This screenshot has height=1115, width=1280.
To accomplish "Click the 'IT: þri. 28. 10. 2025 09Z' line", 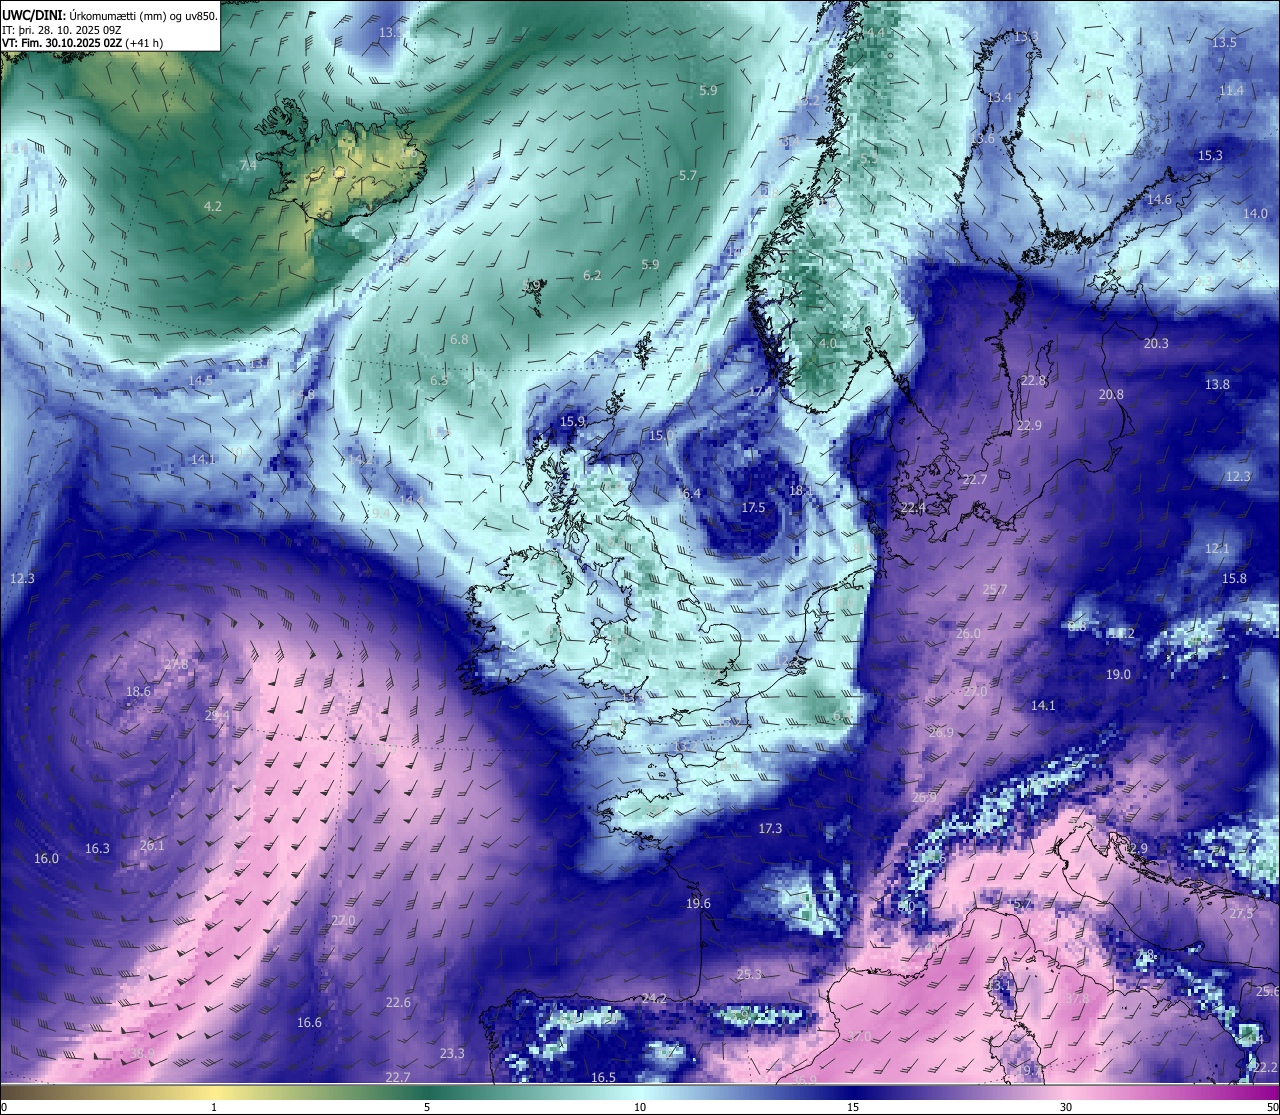I will (62, 30).
